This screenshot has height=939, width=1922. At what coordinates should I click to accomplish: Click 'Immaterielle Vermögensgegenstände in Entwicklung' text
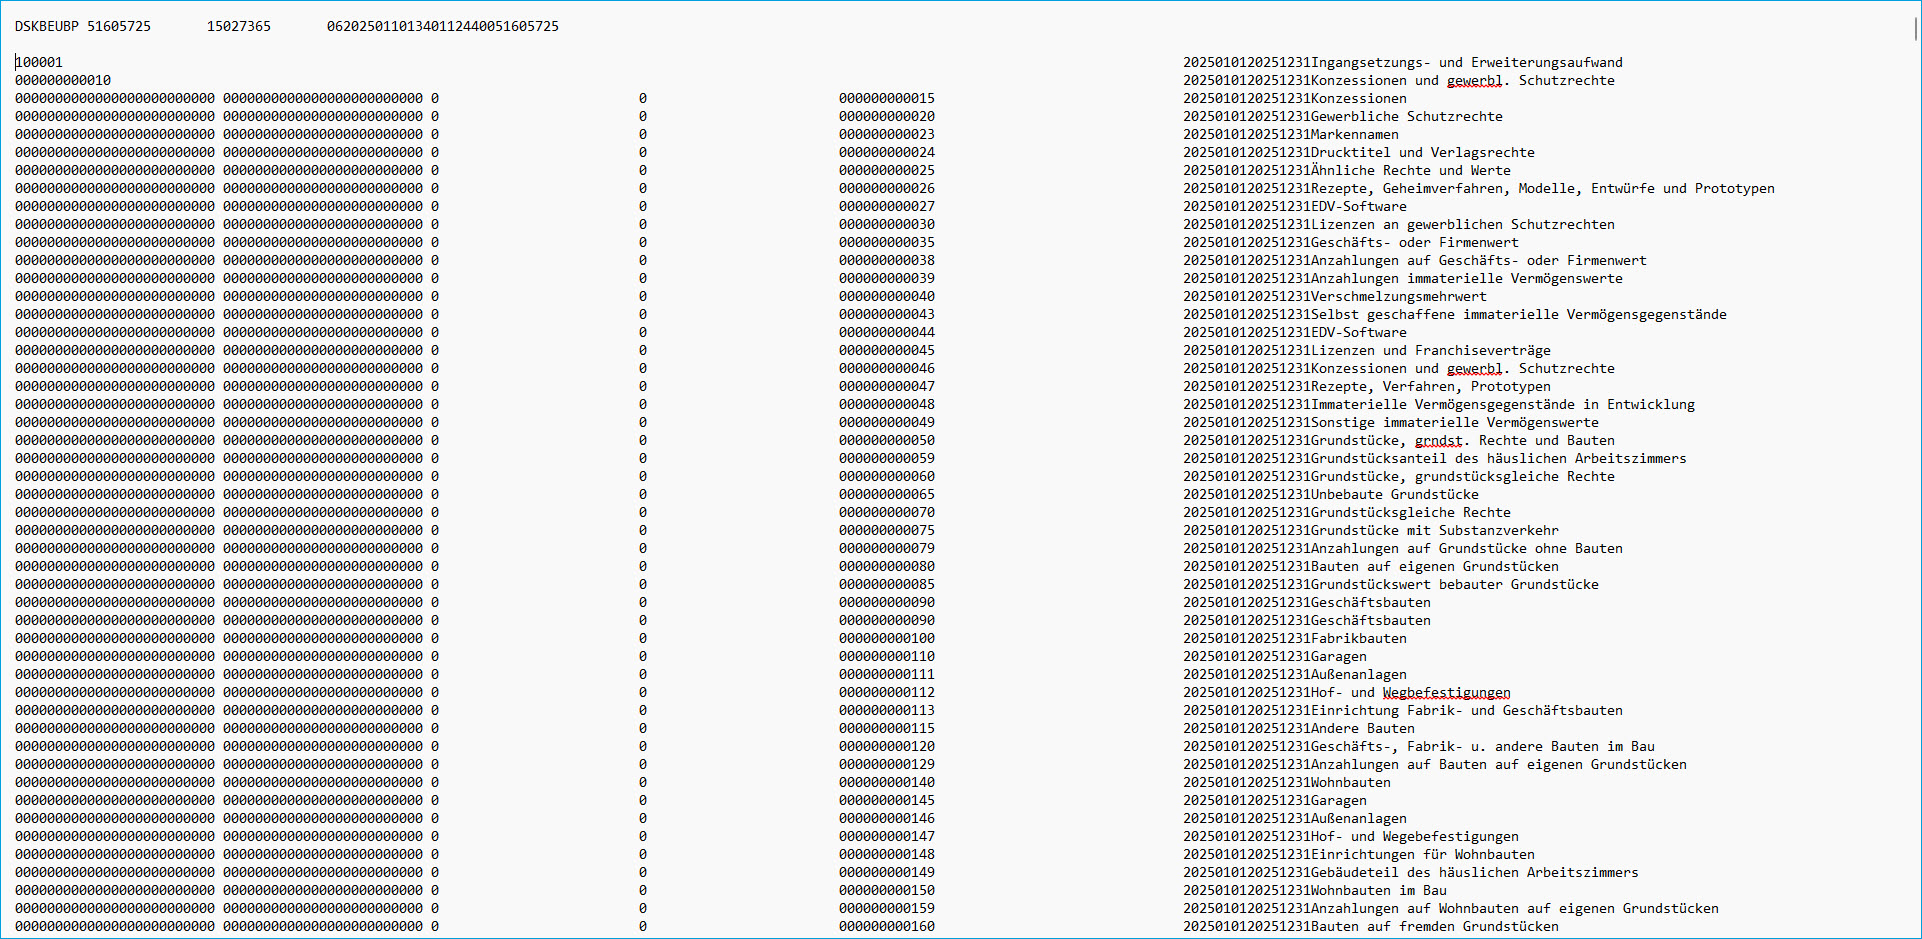[x=1503, y=404]
